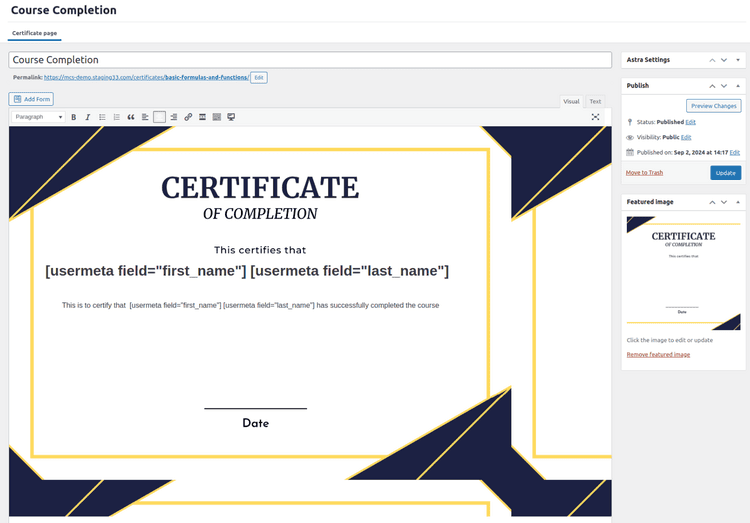This screenshot has width=750, height=523.
Task: Select the Certificate page tab
Action: [34, 33]
